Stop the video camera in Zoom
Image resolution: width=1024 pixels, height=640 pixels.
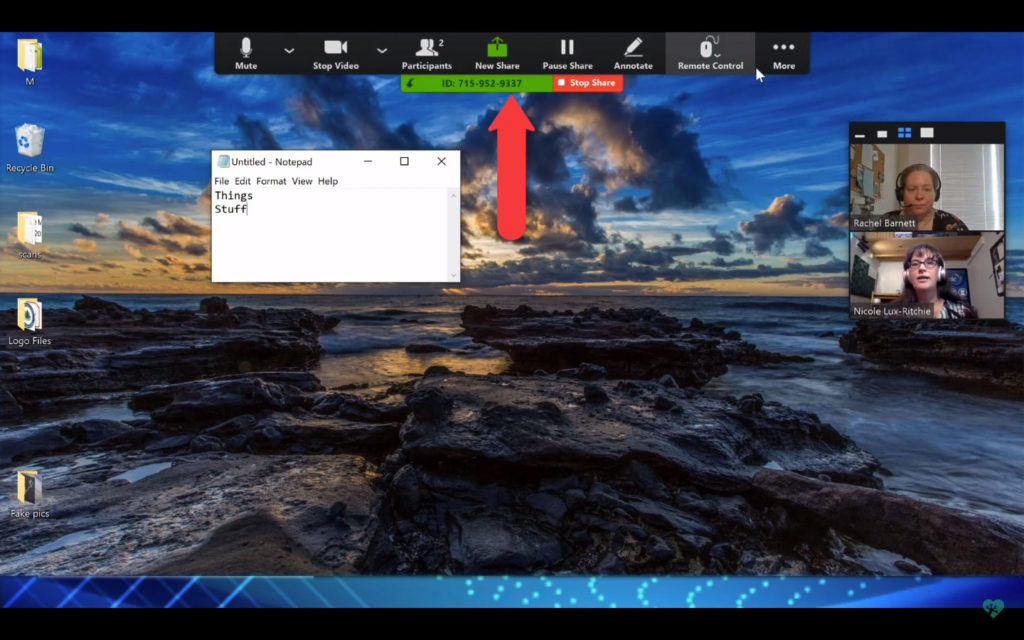click(x=335, y=52)
